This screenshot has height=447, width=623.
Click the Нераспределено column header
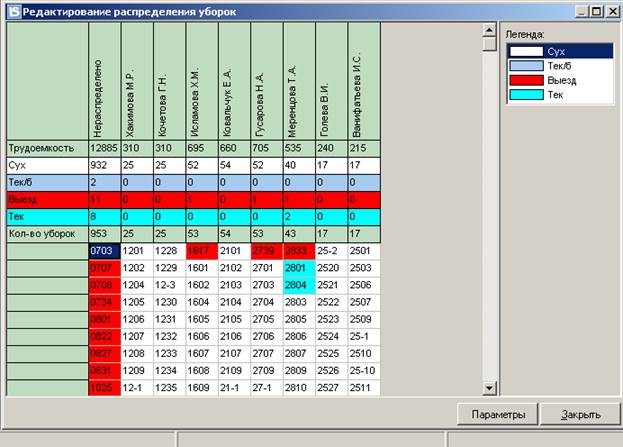coord(103,82)
